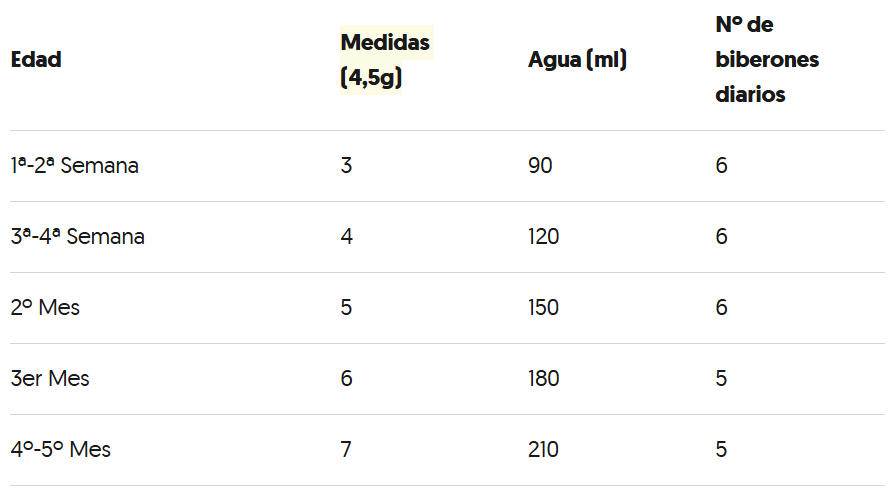Select the 150 ml water value
This screenshot has width=889, height=489.
(544, 308)
